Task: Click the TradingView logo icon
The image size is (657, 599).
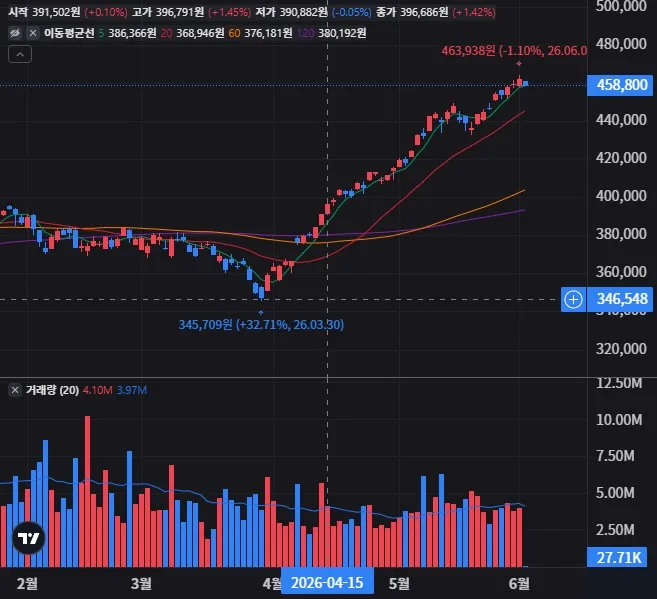Action: click(28, 538)
